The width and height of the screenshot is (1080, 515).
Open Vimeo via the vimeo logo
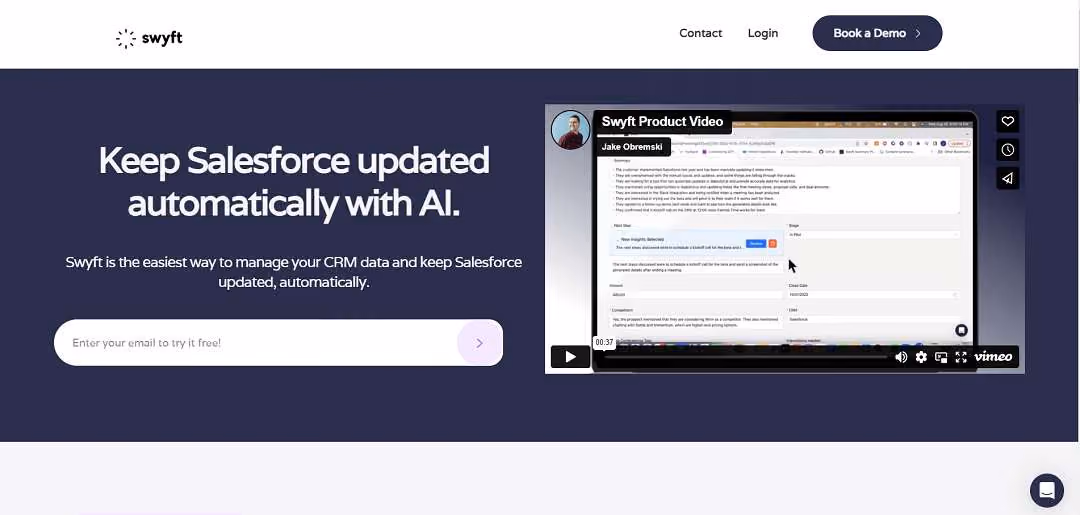point(993,356)
